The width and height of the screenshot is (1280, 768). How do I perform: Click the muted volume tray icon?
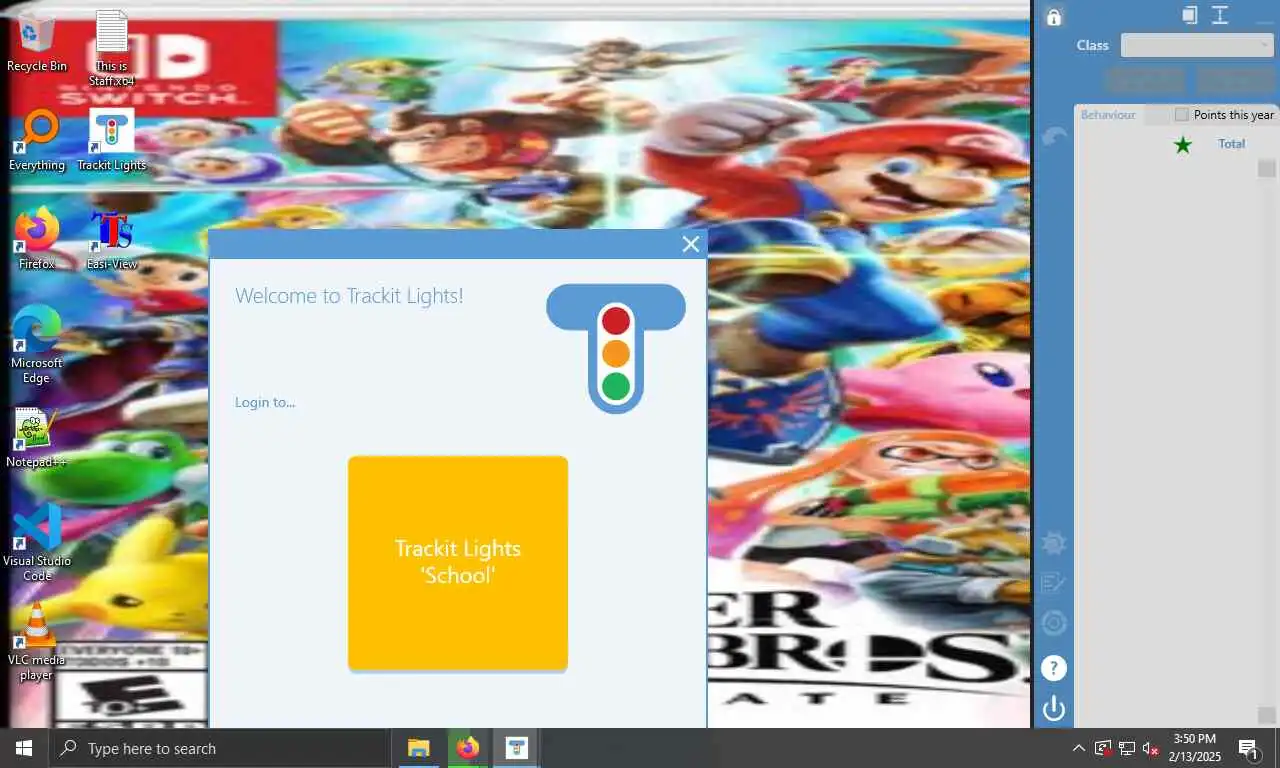[1151, 748]
